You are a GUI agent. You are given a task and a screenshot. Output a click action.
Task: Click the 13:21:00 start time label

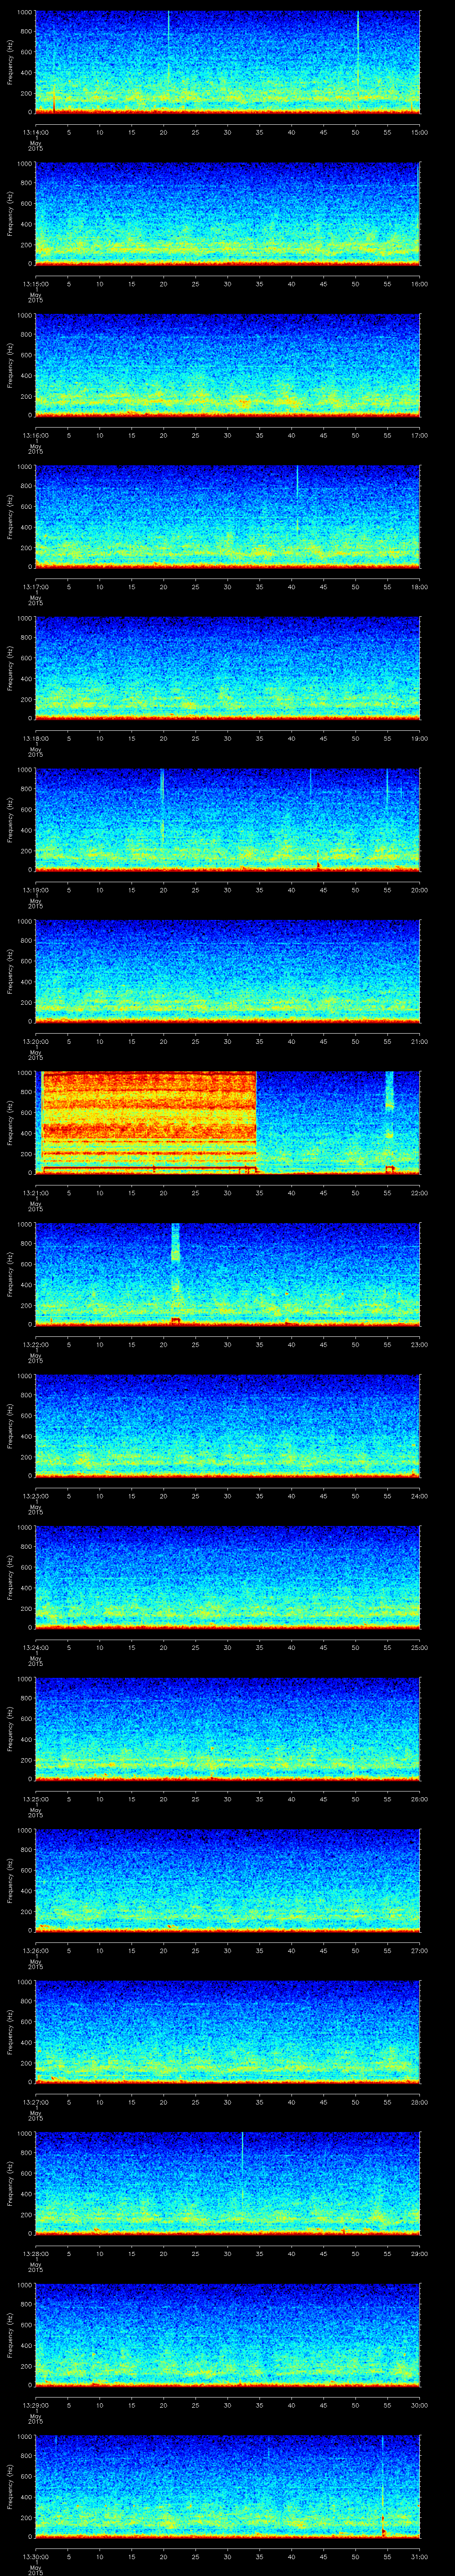pyautogui.click(x=35, y=1193)
